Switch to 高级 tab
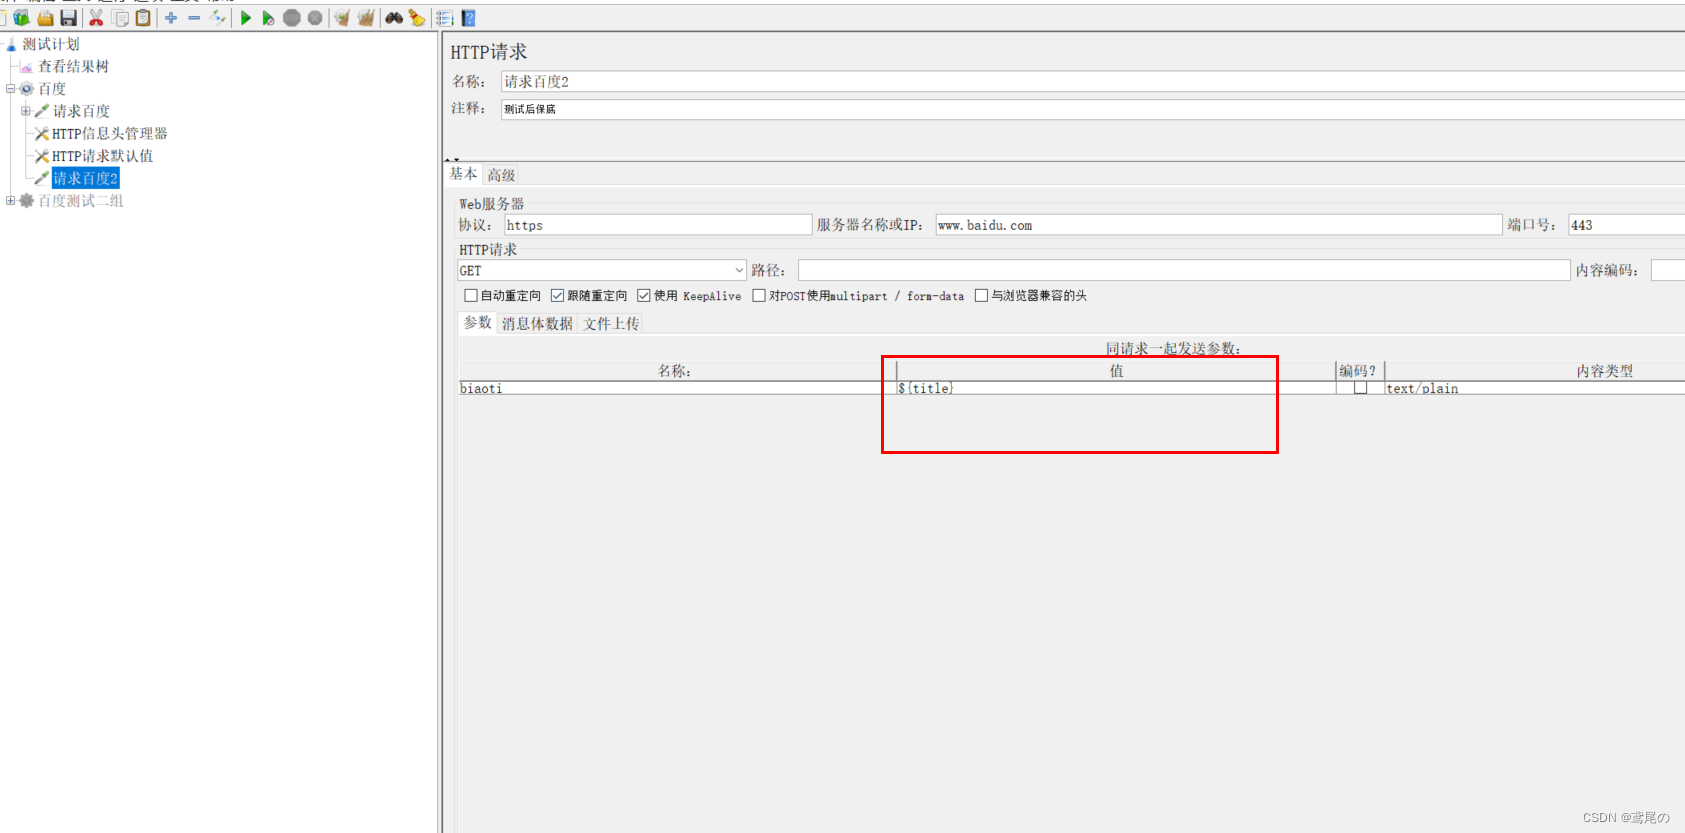1685x833 pixels. [x=501, y=175]
